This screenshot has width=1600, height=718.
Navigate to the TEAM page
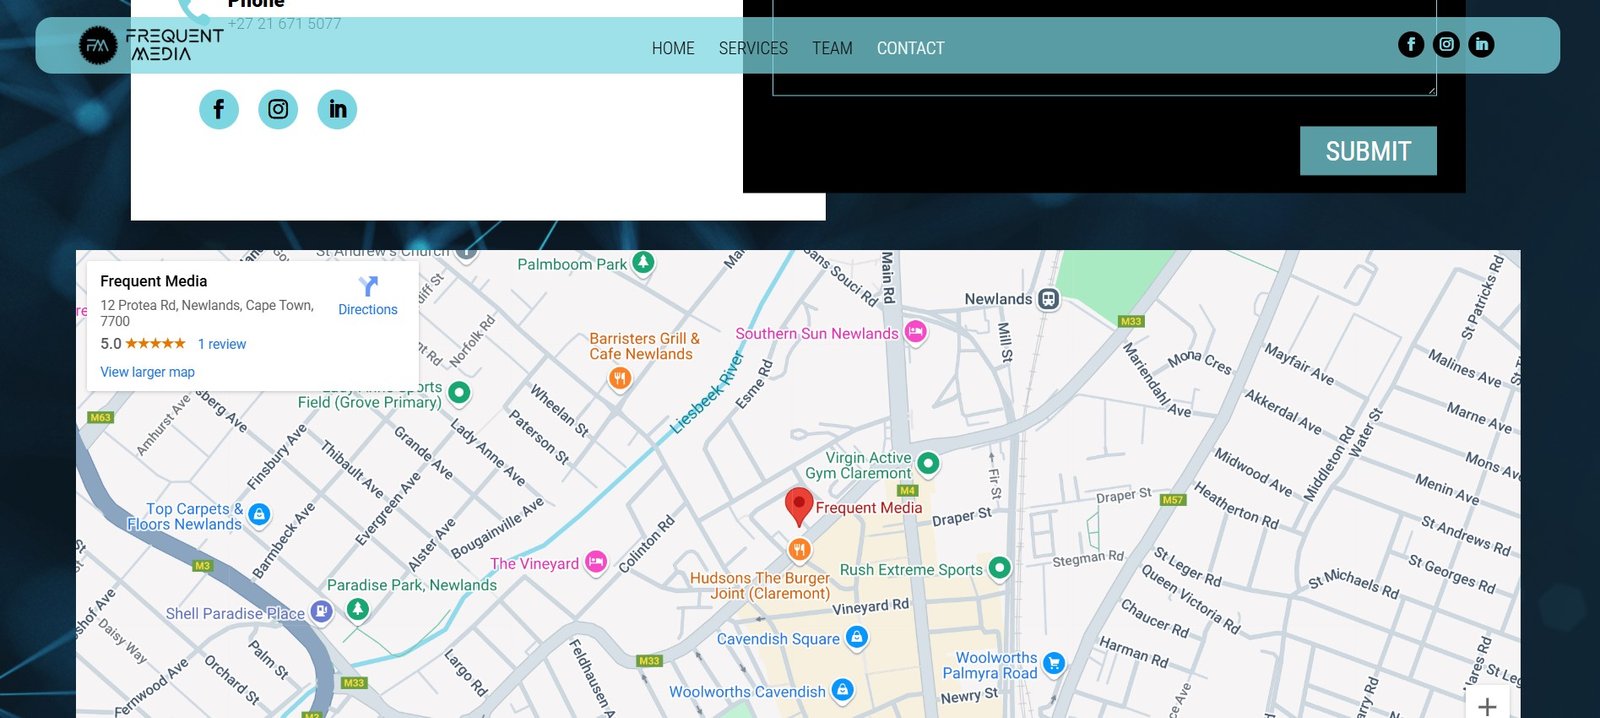click(832, 48)
